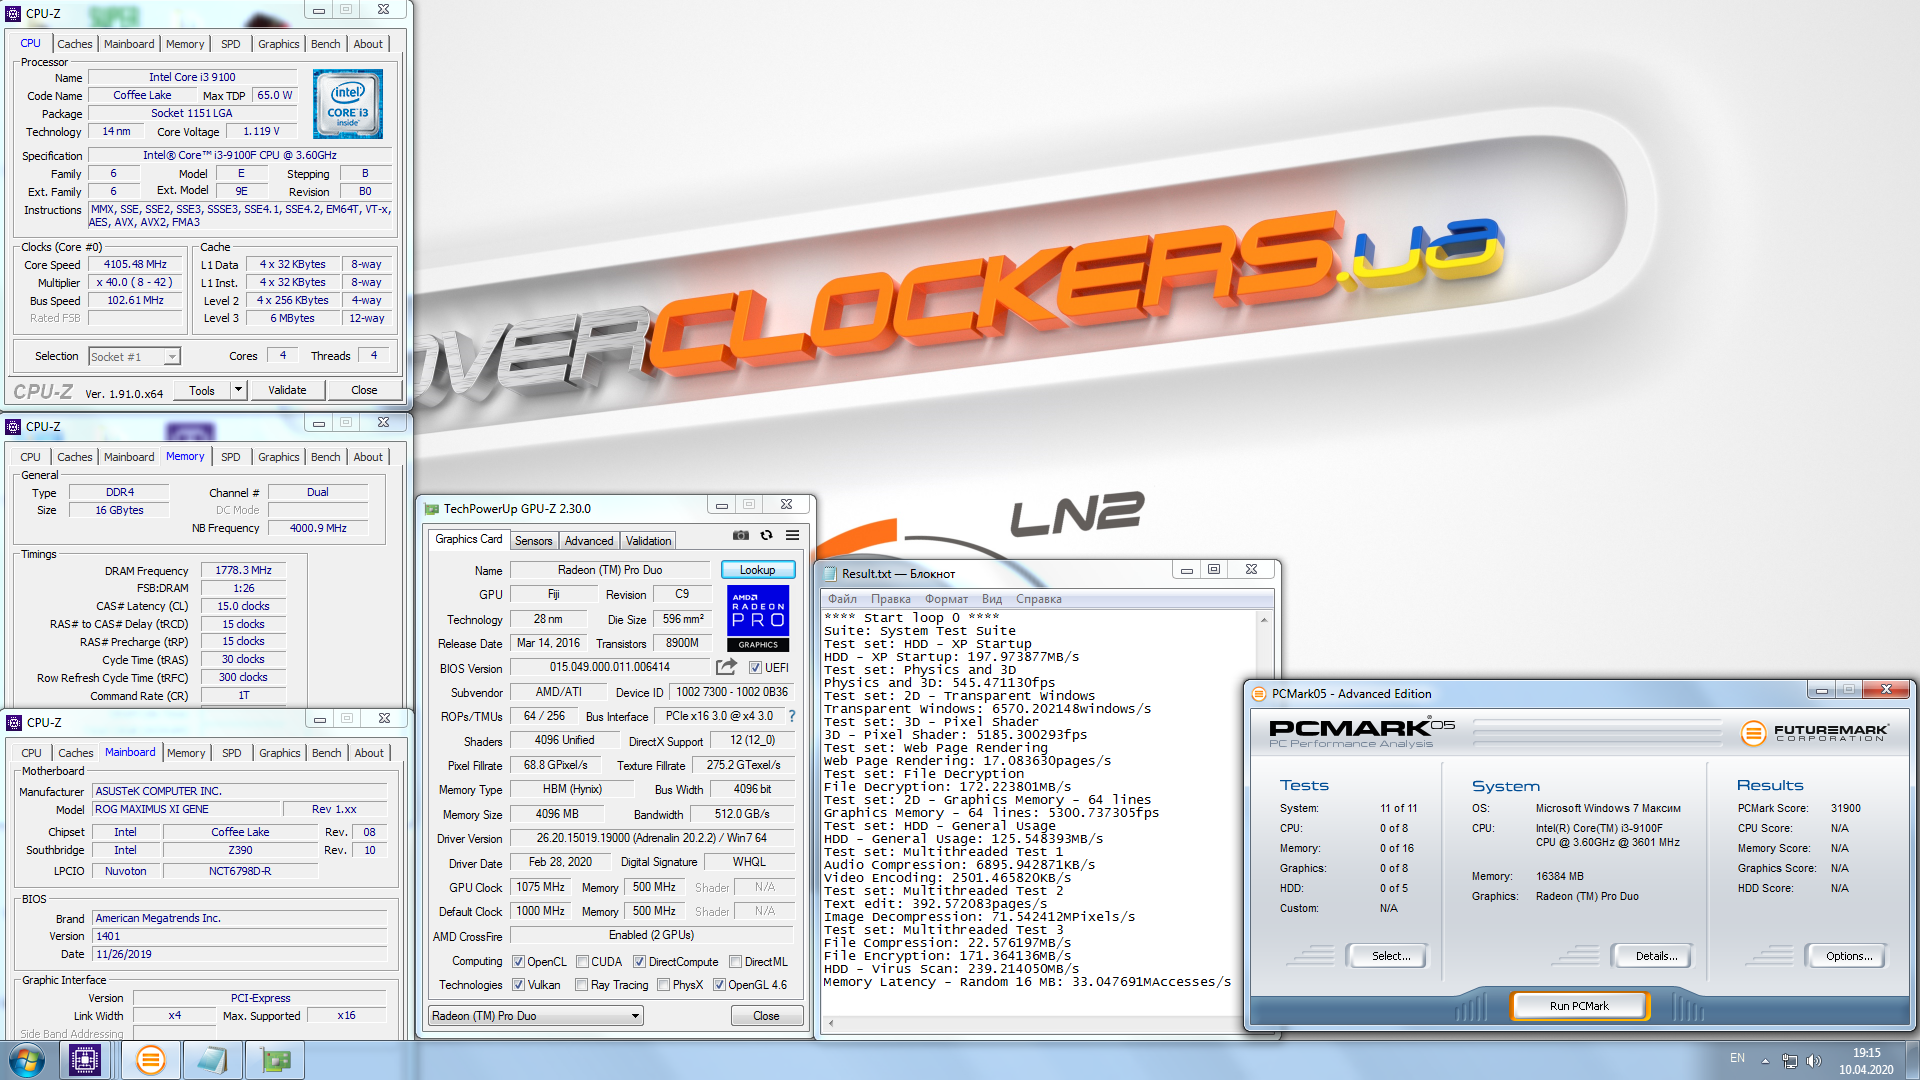Screen dimensions: 1920x1080
Task: Open the Формат menu in Notepad
Action: click(946, 599)
